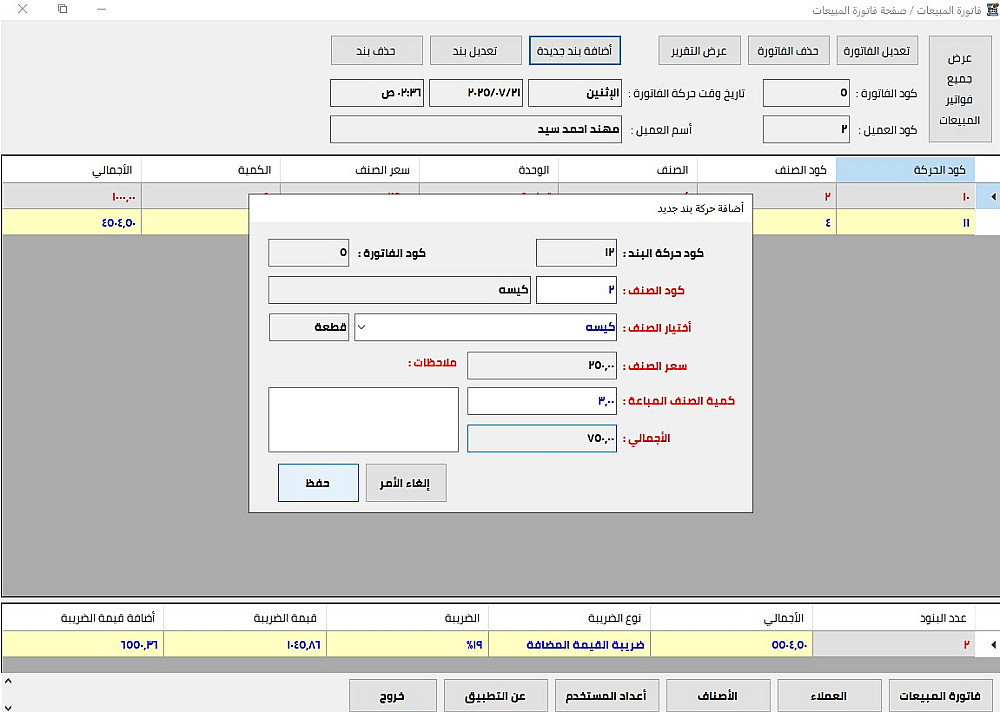Click the application icon in title bar
Image resolution: width=1000 pixels, height=712 pixels.
pos(992,10)
